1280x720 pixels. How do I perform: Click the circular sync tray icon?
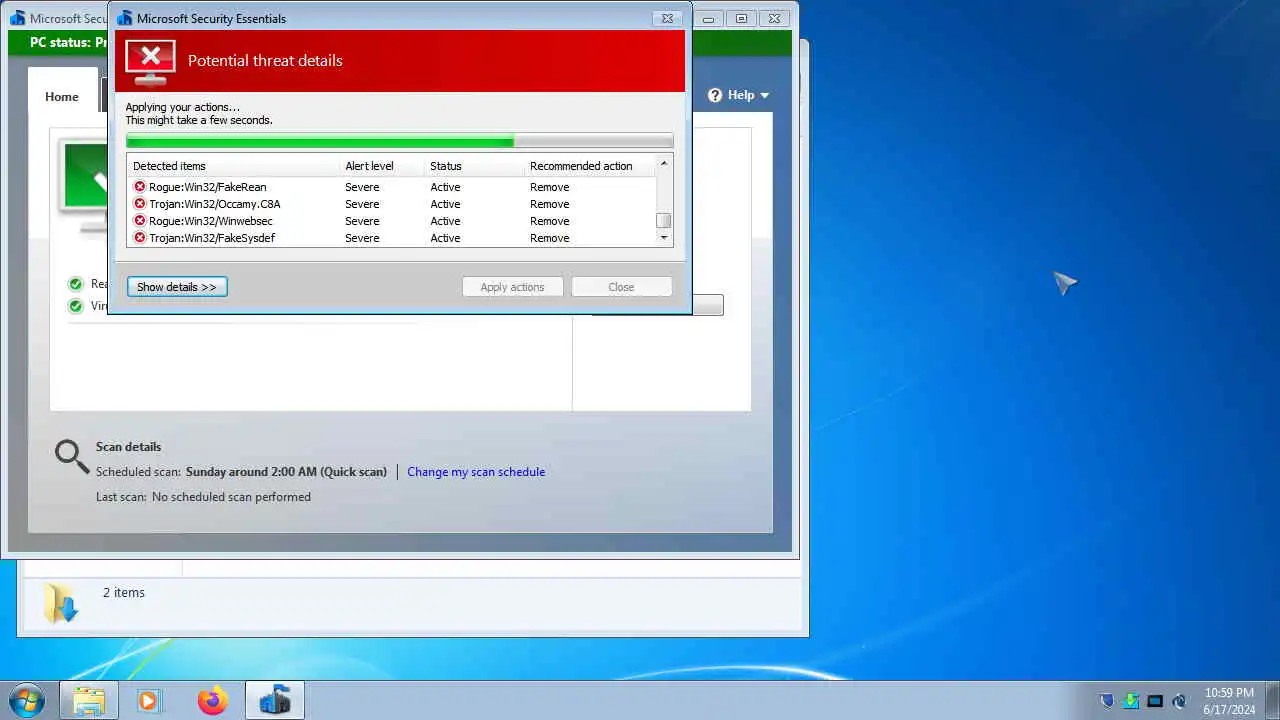[1179, 701]
